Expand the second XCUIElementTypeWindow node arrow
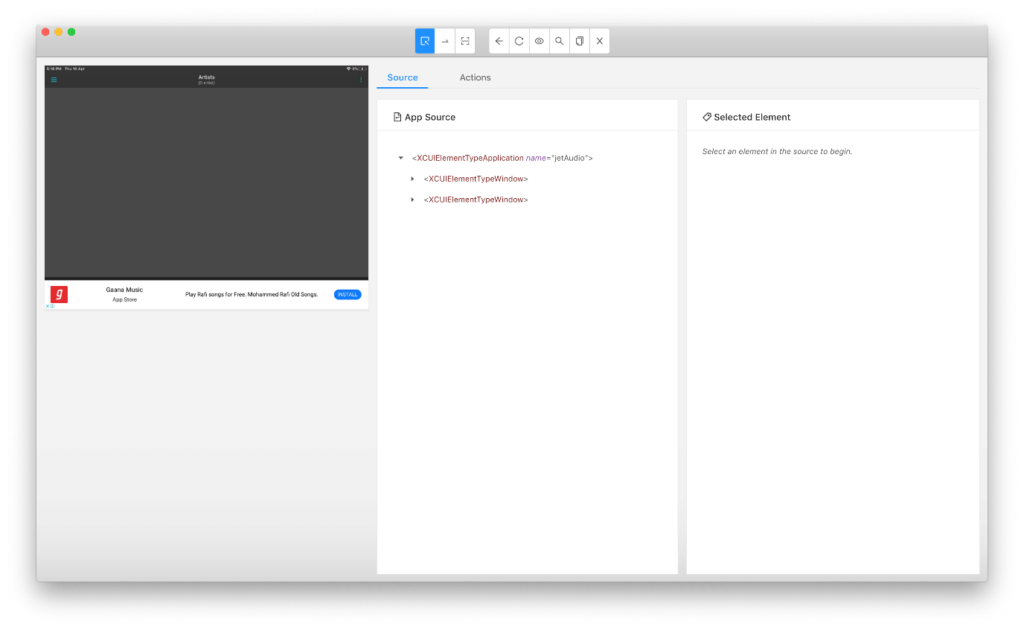 (413, 200)
